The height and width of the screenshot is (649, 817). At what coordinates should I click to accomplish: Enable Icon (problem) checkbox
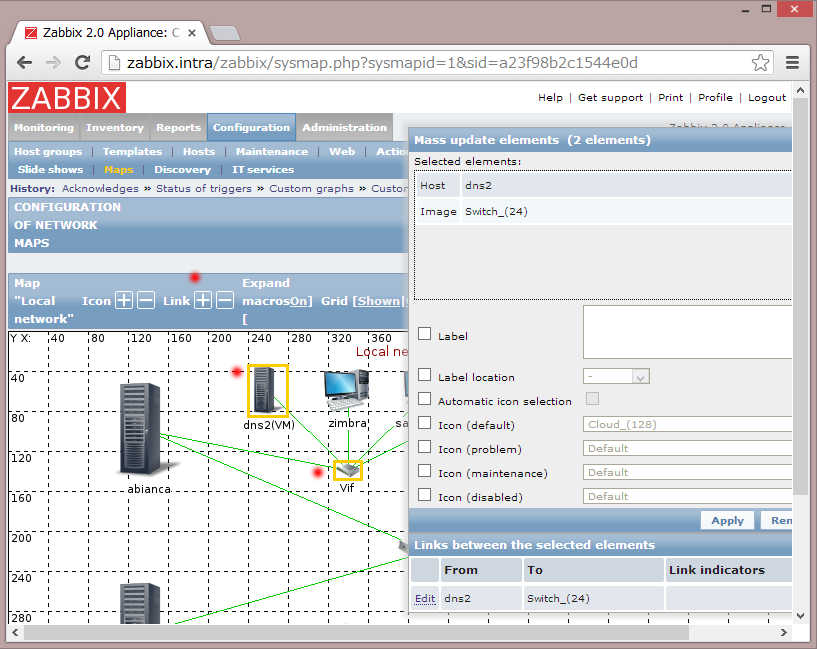[x=425, y=447]
